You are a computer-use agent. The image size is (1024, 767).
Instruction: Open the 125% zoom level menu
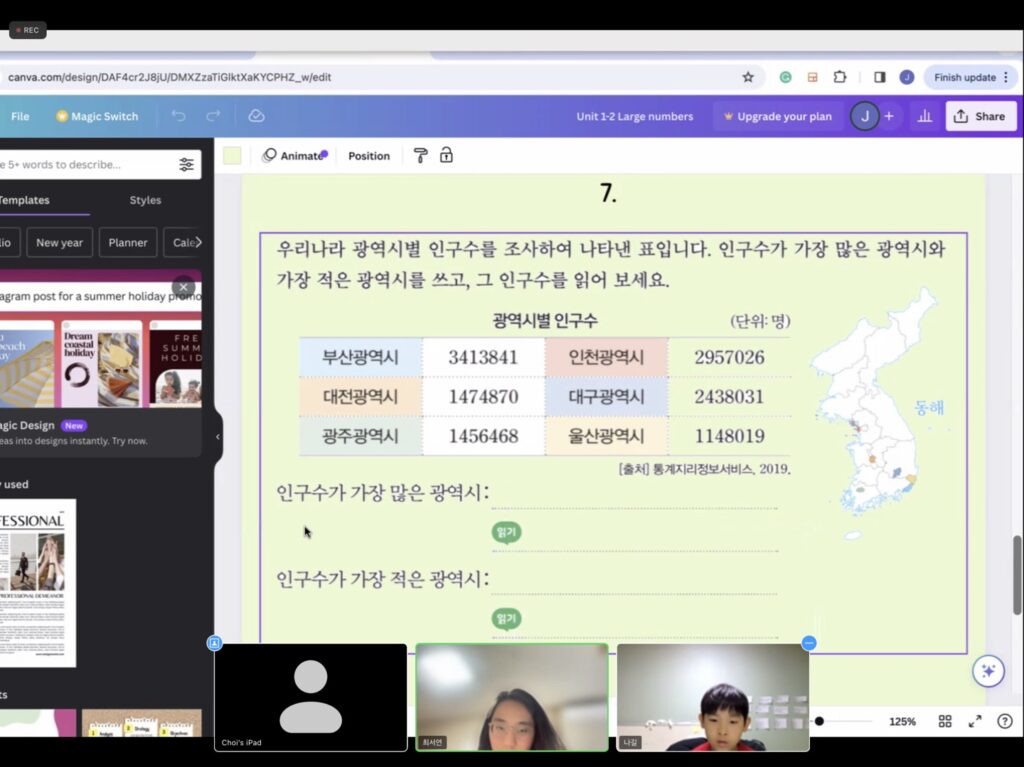click(902, 721)
